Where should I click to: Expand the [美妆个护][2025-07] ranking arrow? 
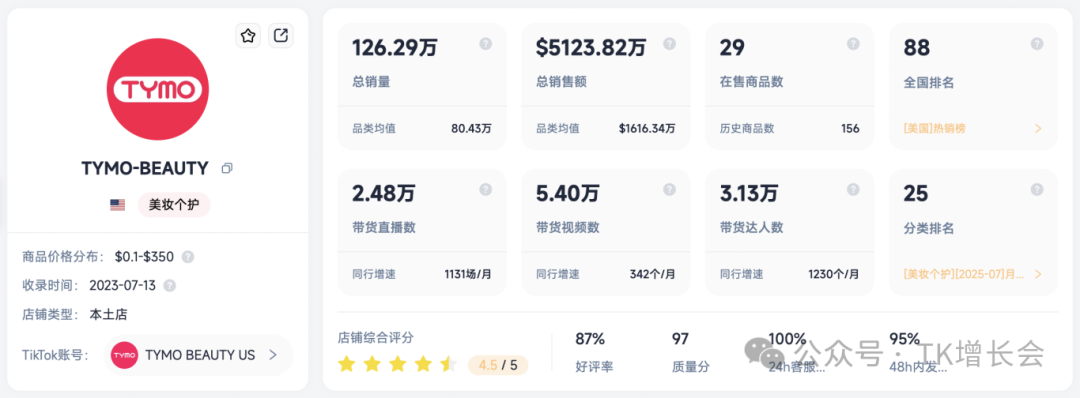(1038, 274)
